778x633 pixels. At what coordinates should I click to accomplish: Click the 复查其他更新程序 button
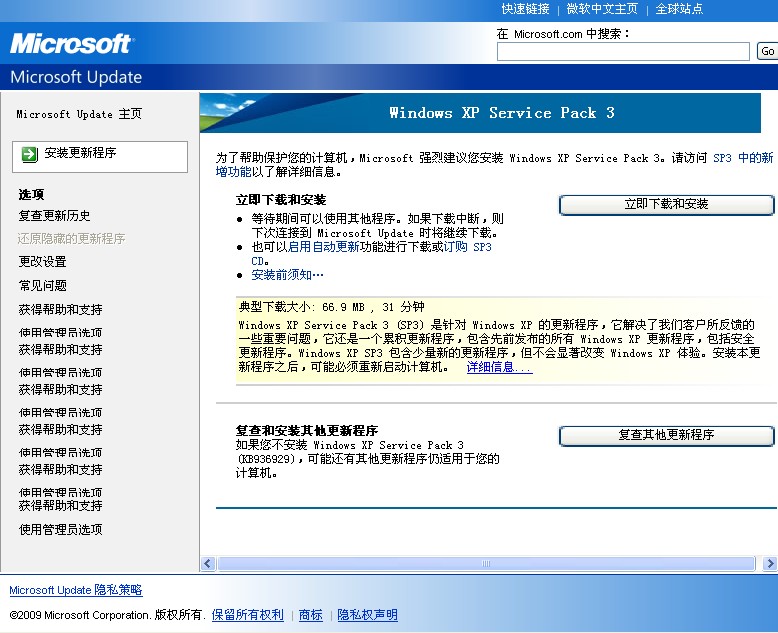pos(666,435)
